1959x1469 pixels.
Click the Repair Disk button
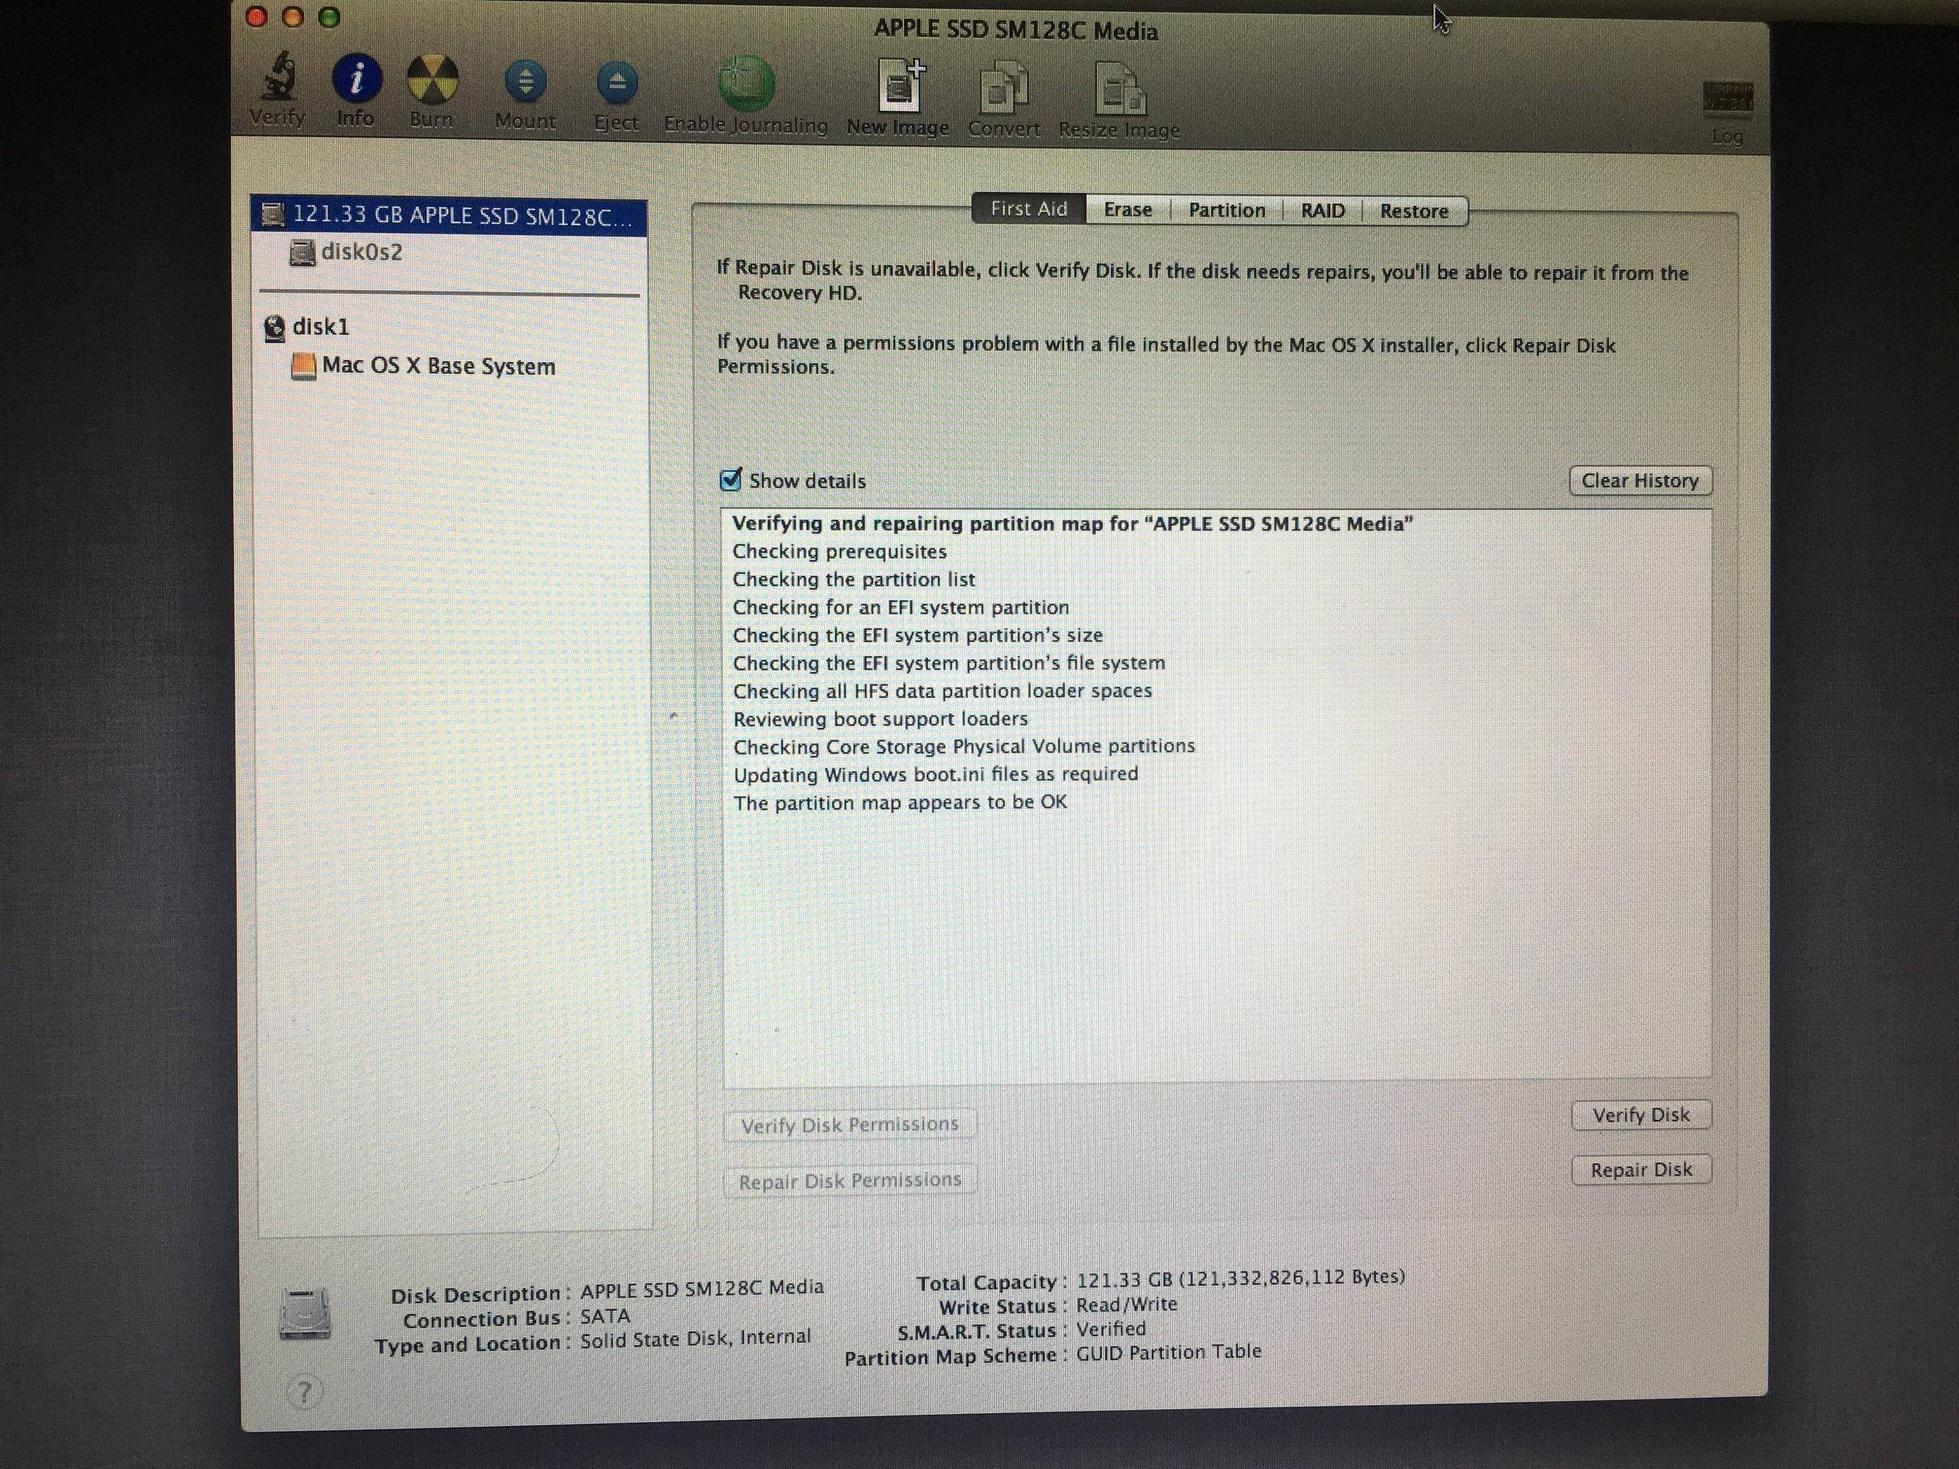tap(1640, 1168)
